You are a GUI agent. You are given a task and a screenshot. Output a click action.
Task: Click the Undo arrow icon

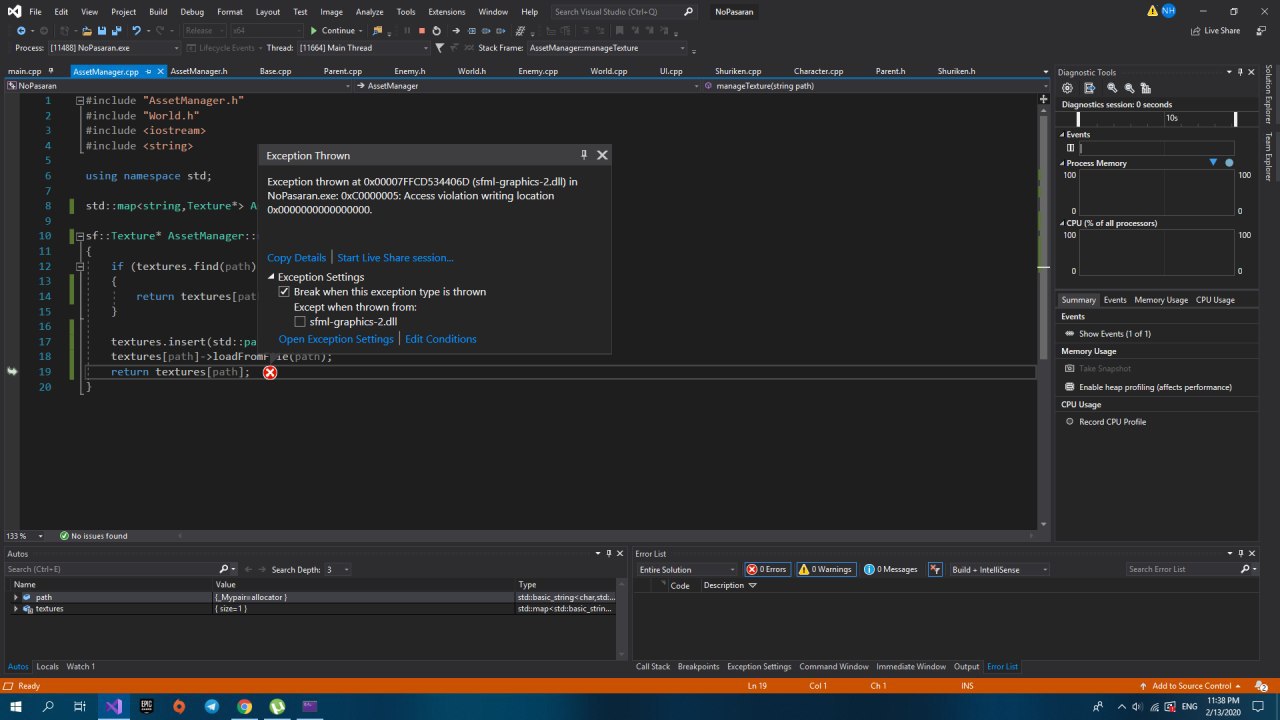[137, 30]
